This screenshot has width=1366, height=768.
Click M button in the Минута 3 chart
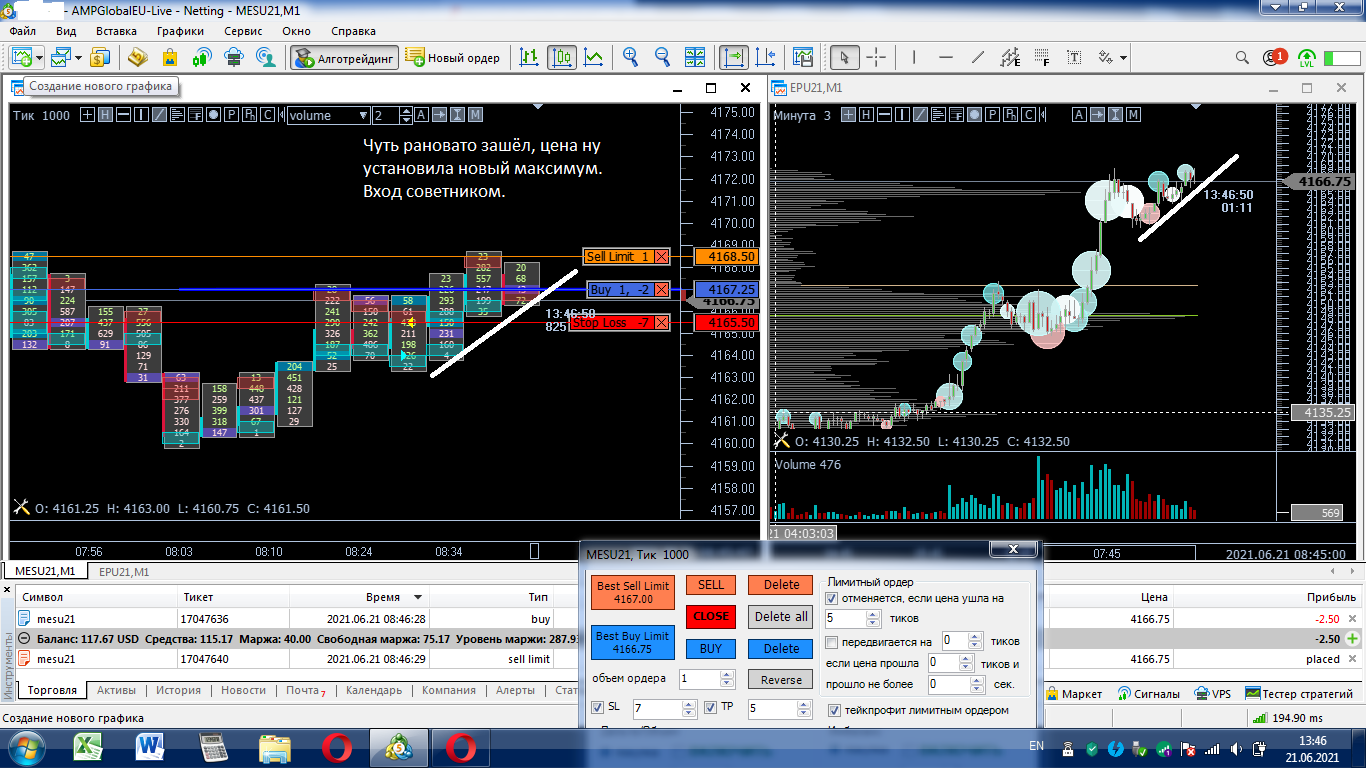(x=1134, y=115)
